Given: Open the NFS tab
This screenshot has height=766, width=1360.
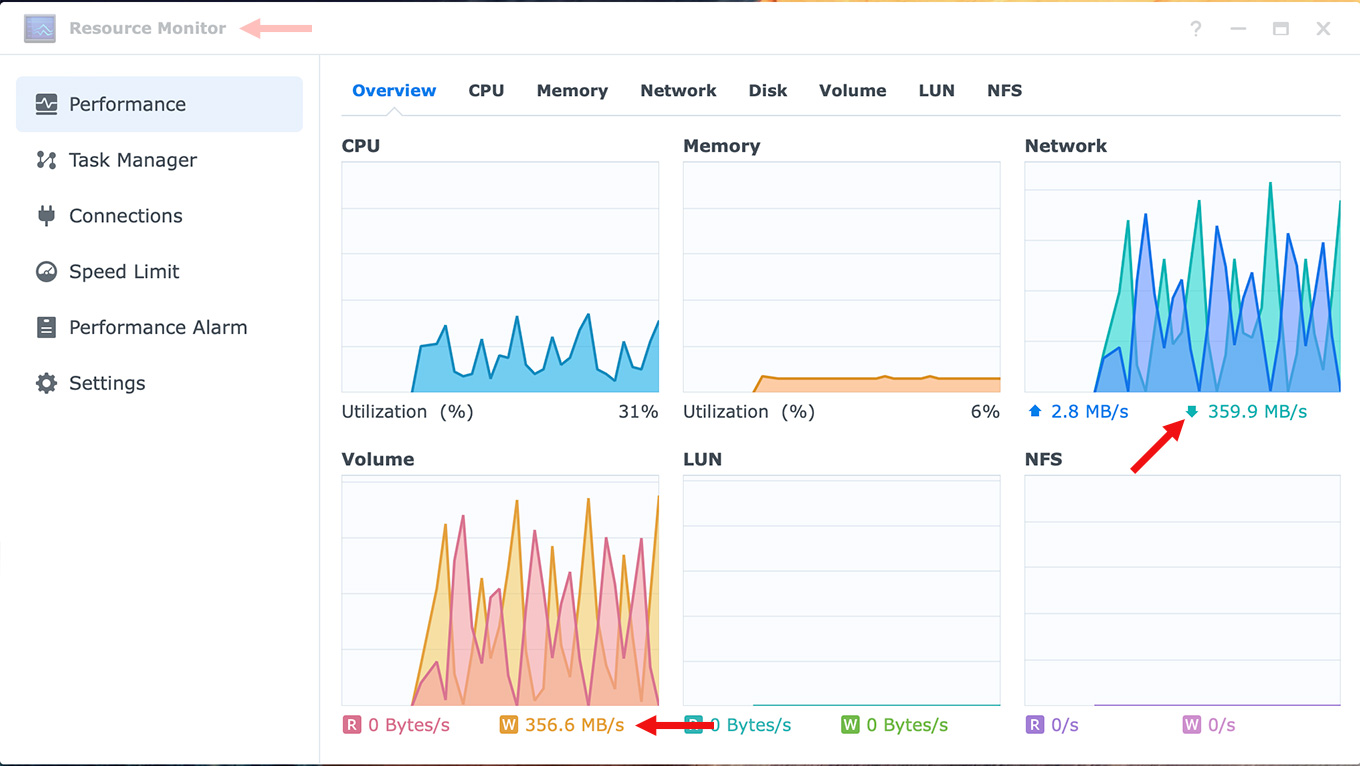Looking at the screenshot, I should click(x=1004, y=90).
